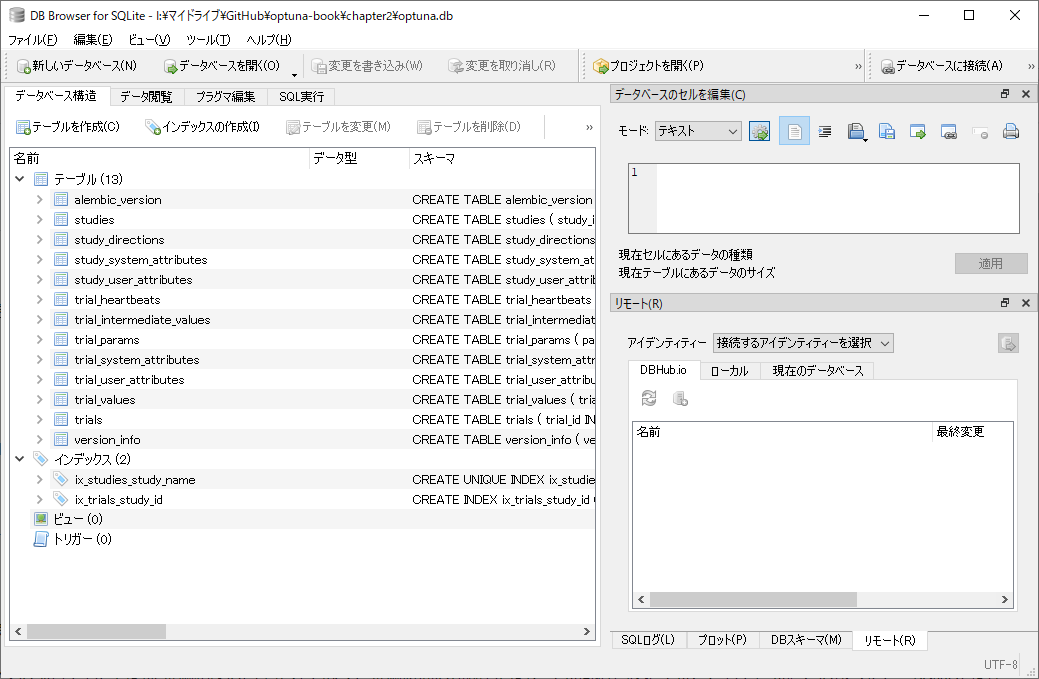Click inside the cell editor text area
Image resolution: width=1039 pixels, height=679 pixels.
838,198
